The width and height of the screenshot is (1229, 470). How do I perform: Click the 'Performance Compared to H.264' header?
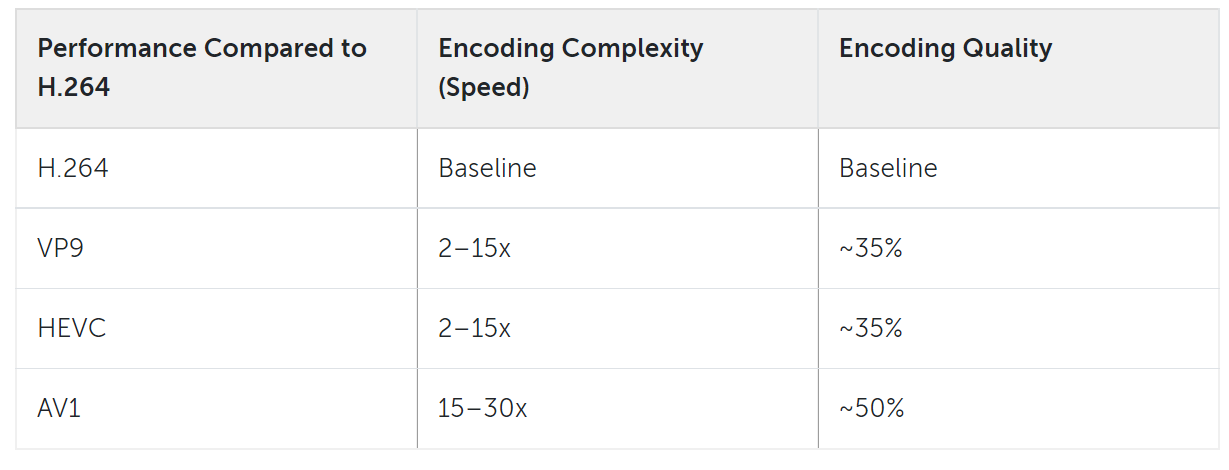(x=202, y=68)
